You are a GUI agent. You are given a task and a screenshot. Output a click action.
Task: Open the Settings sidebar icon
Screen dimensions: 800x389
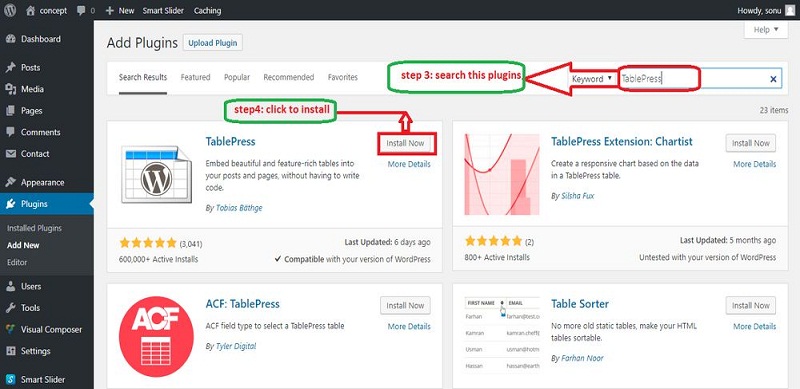tap(11, 351)
